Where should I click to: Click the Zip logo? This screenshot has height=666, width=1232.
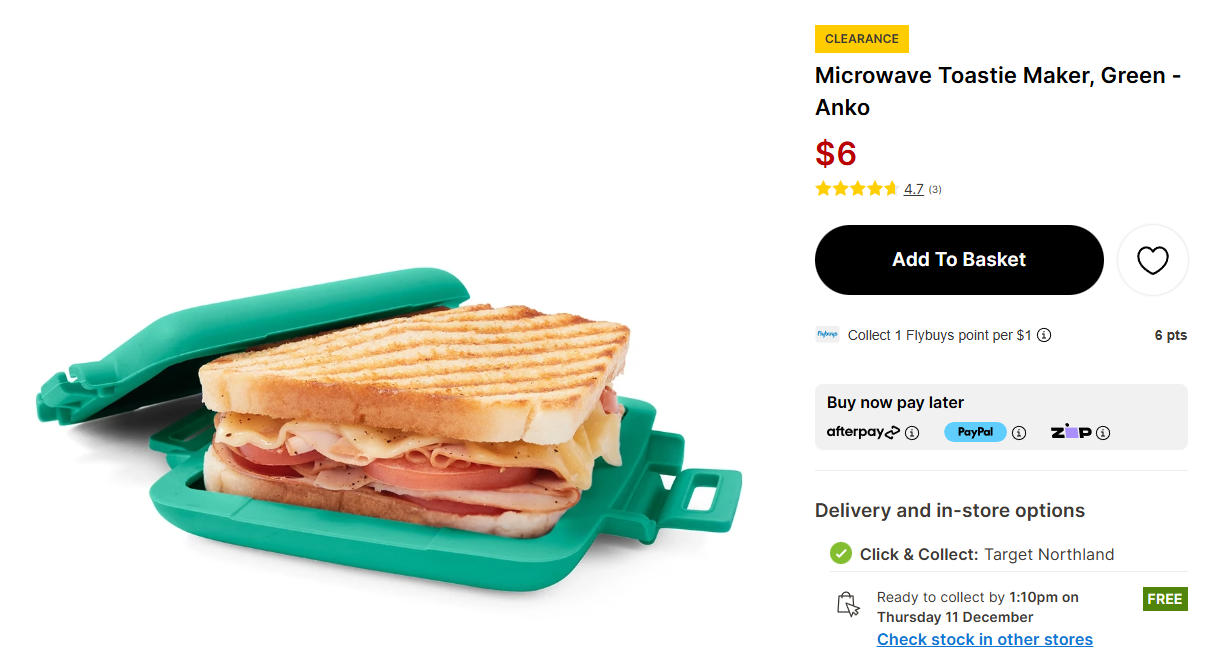pos(1070,432)
